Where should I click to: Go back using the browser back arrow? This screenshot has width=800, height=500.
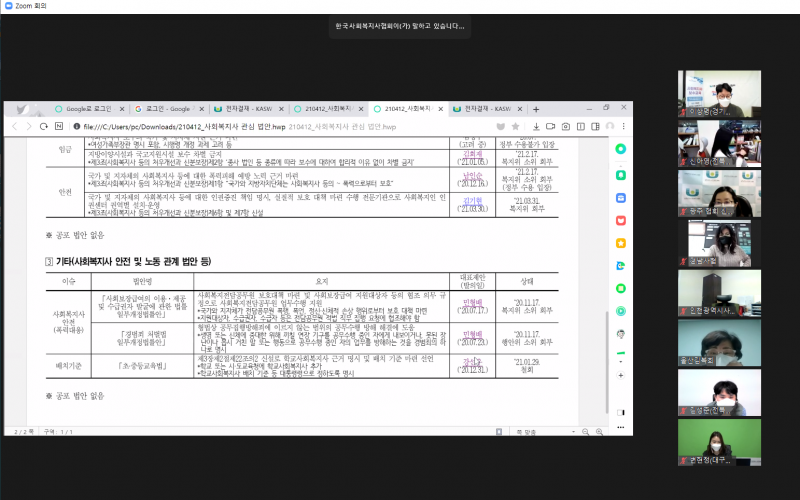(x=14, y=126)
